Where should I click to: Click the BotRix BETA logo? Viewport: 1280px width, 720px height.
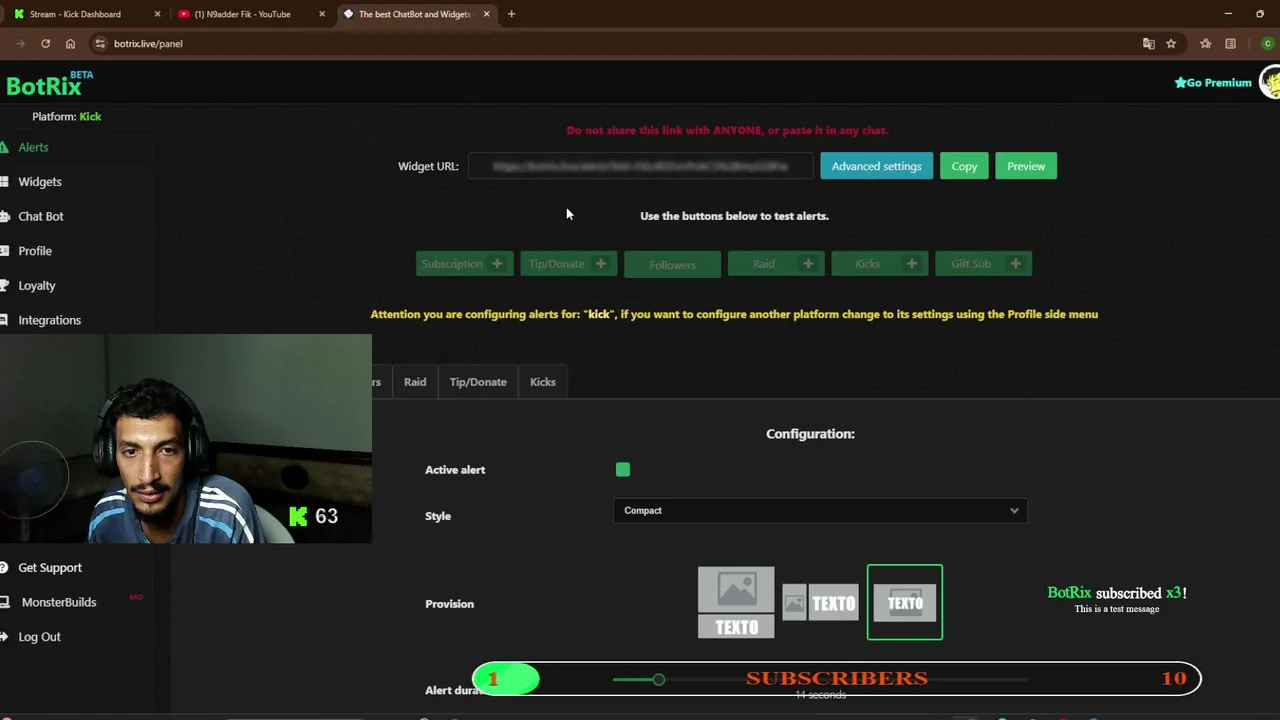[x=49, y=84]
